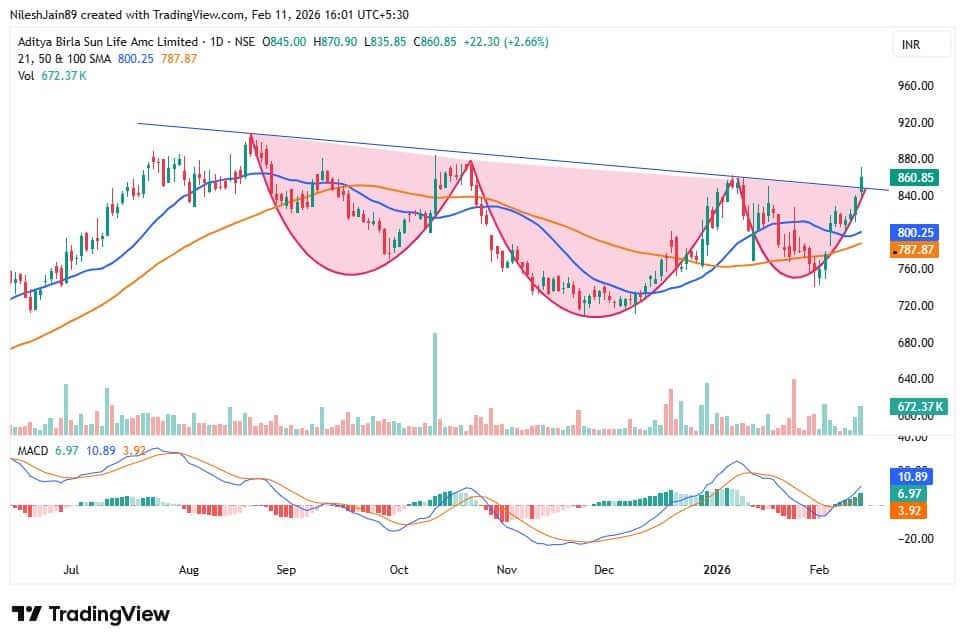Click the C860.85 close value
Image resolution: width=965 pixels, height=644 pixels.
pos(434,42)
